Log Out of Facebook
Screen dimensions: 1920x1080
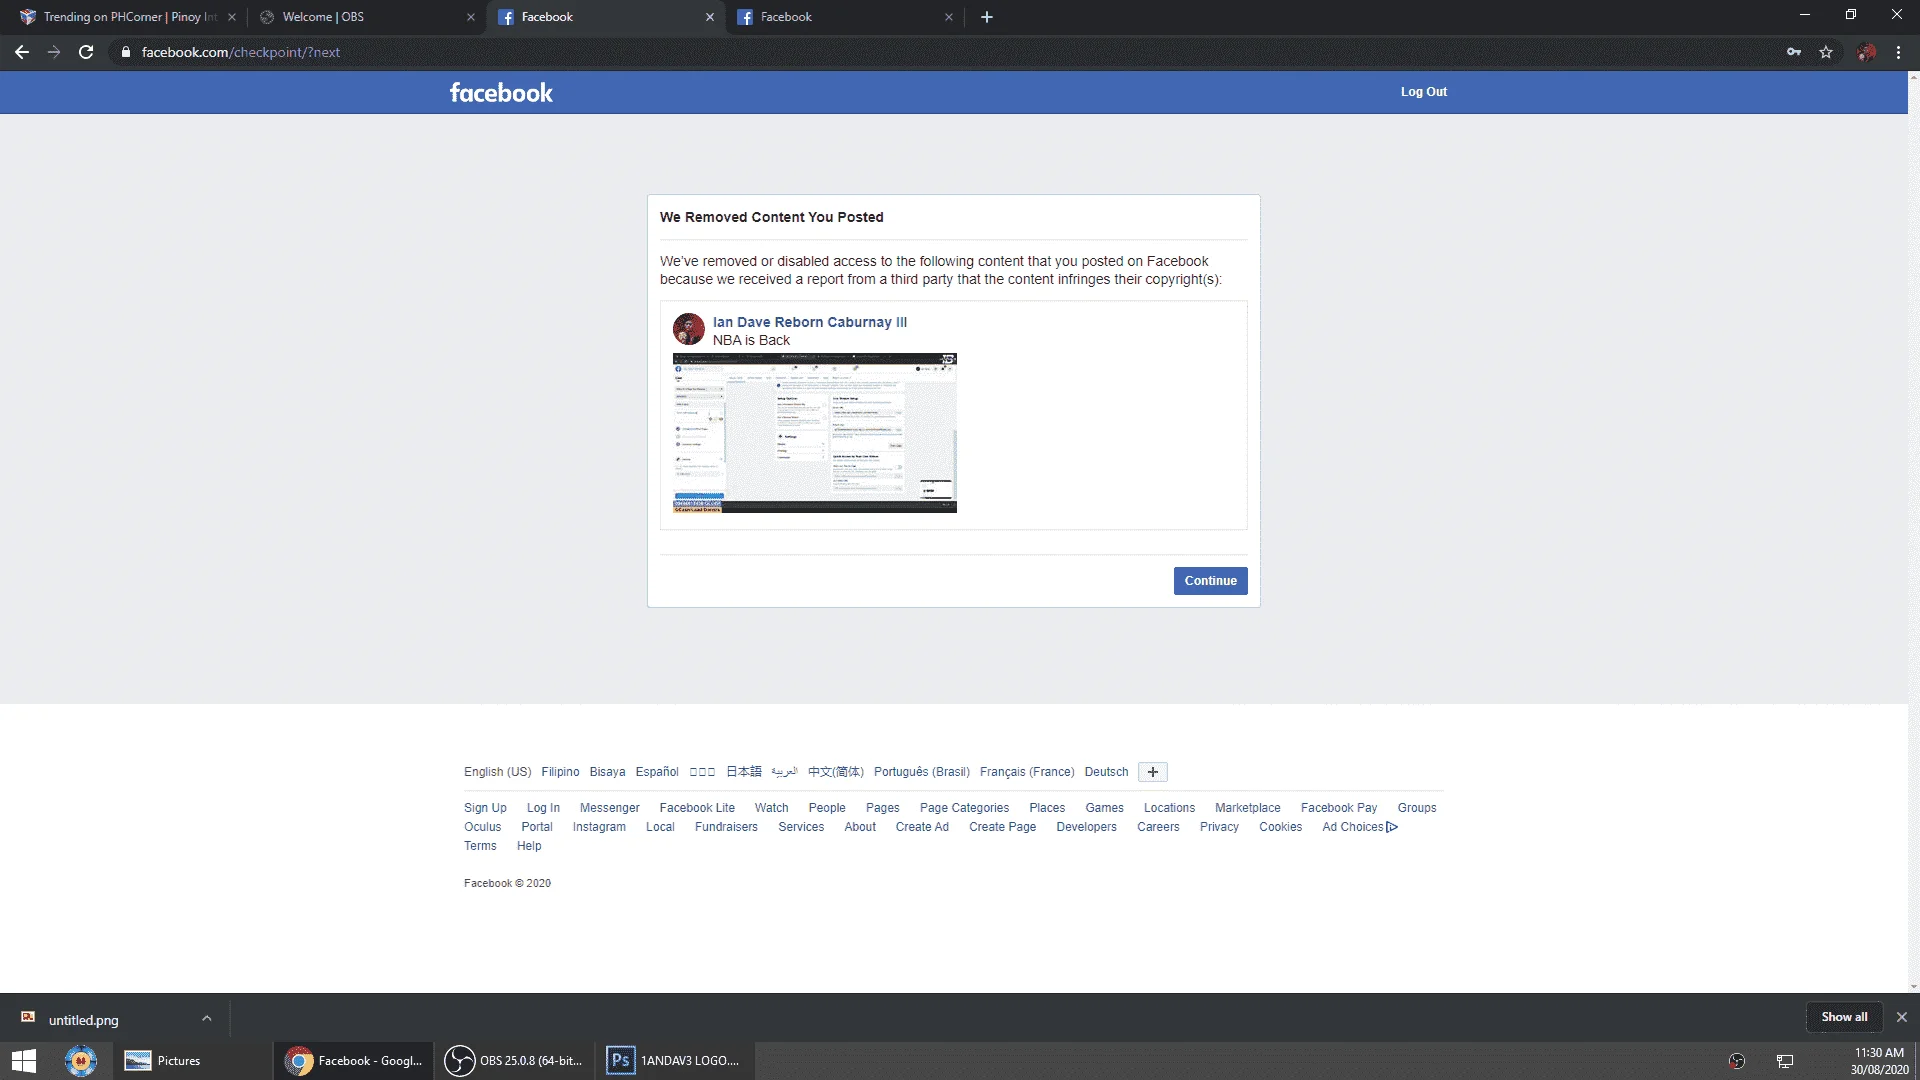coord(1423,92)
